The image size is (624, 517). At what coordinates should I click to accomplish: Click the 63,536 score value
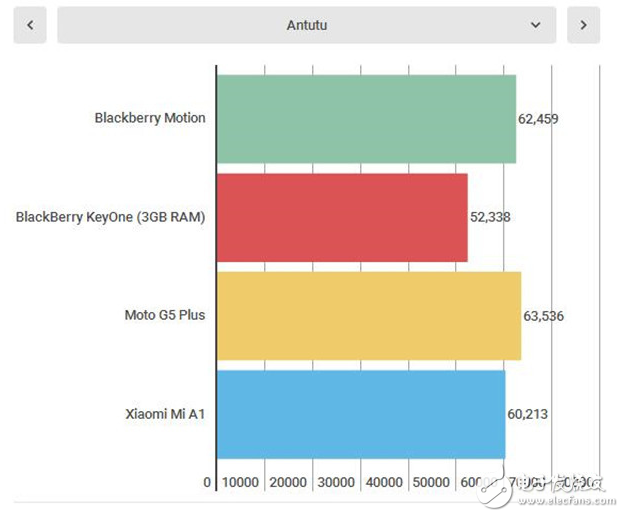tap(543, 316)
